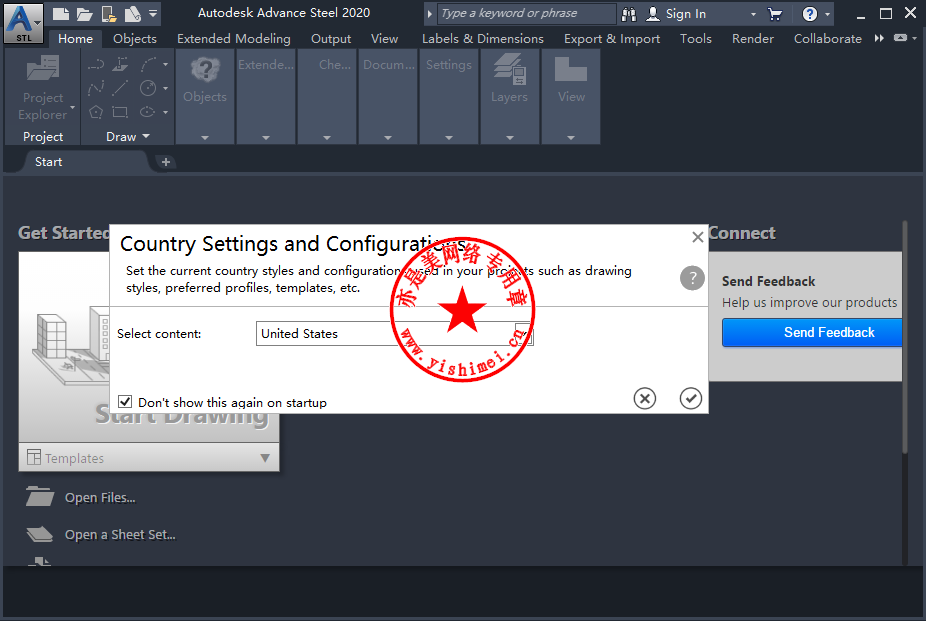
Task: Open the Select content country dropdown
Action: coord(395,334)
